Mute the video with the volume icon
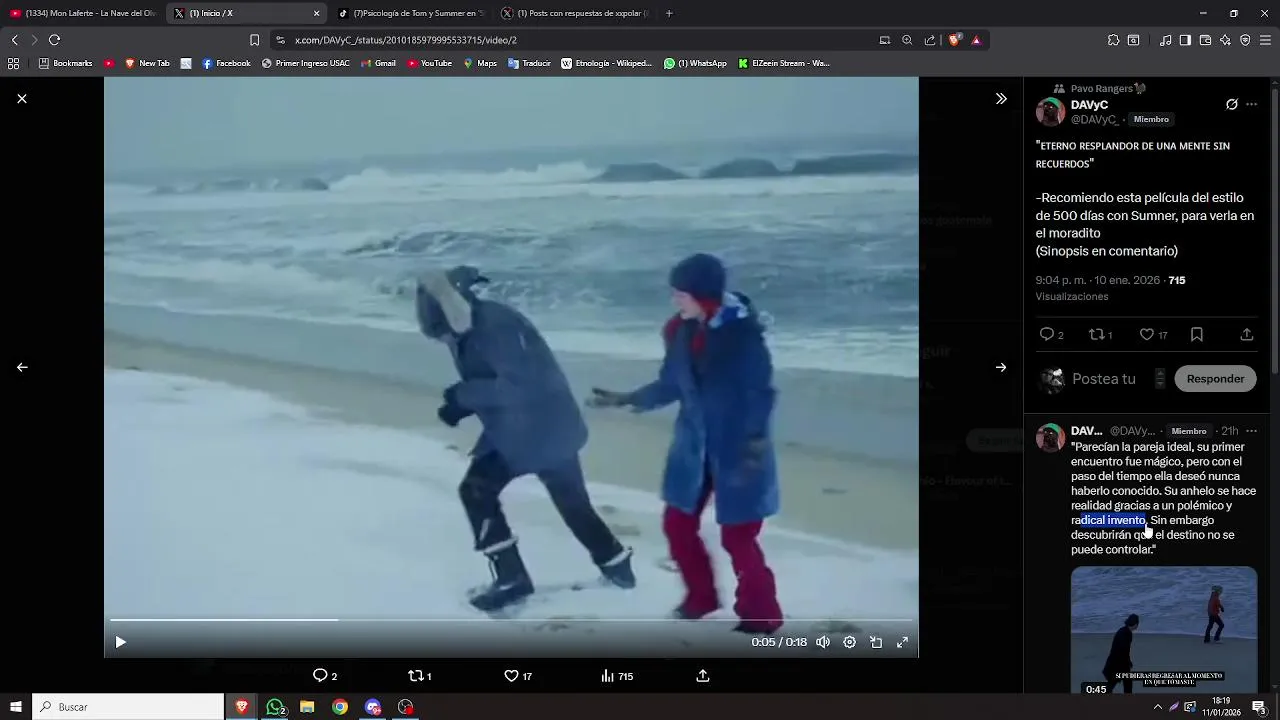 pos(823,642)
